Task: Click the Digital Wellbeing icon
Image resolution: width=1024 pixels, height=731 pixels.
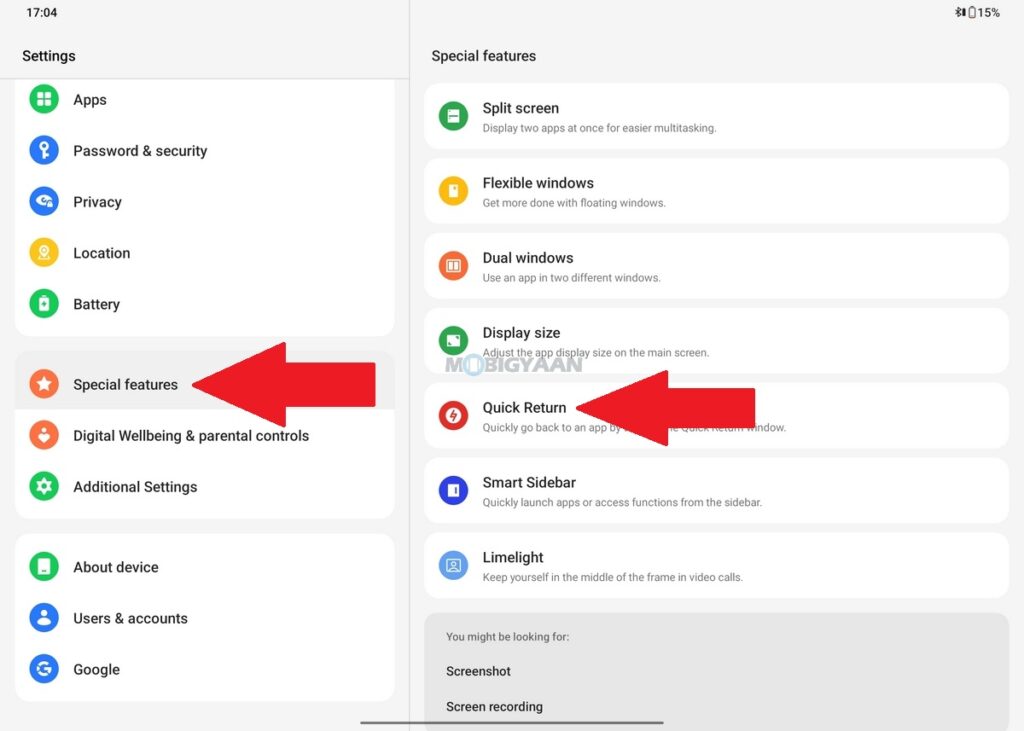Action: click(44, 435)
